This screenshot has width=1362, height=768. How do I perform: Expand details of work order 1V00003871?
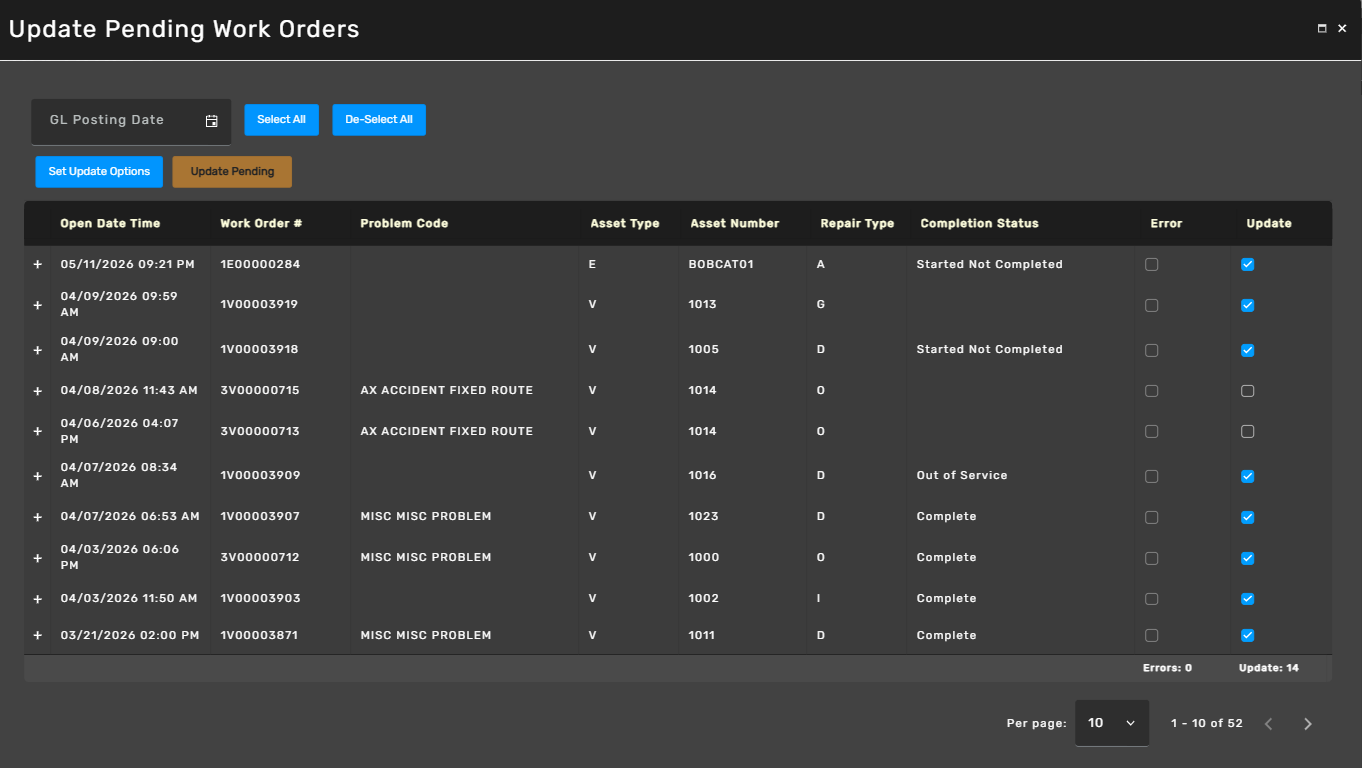[38, 636]
